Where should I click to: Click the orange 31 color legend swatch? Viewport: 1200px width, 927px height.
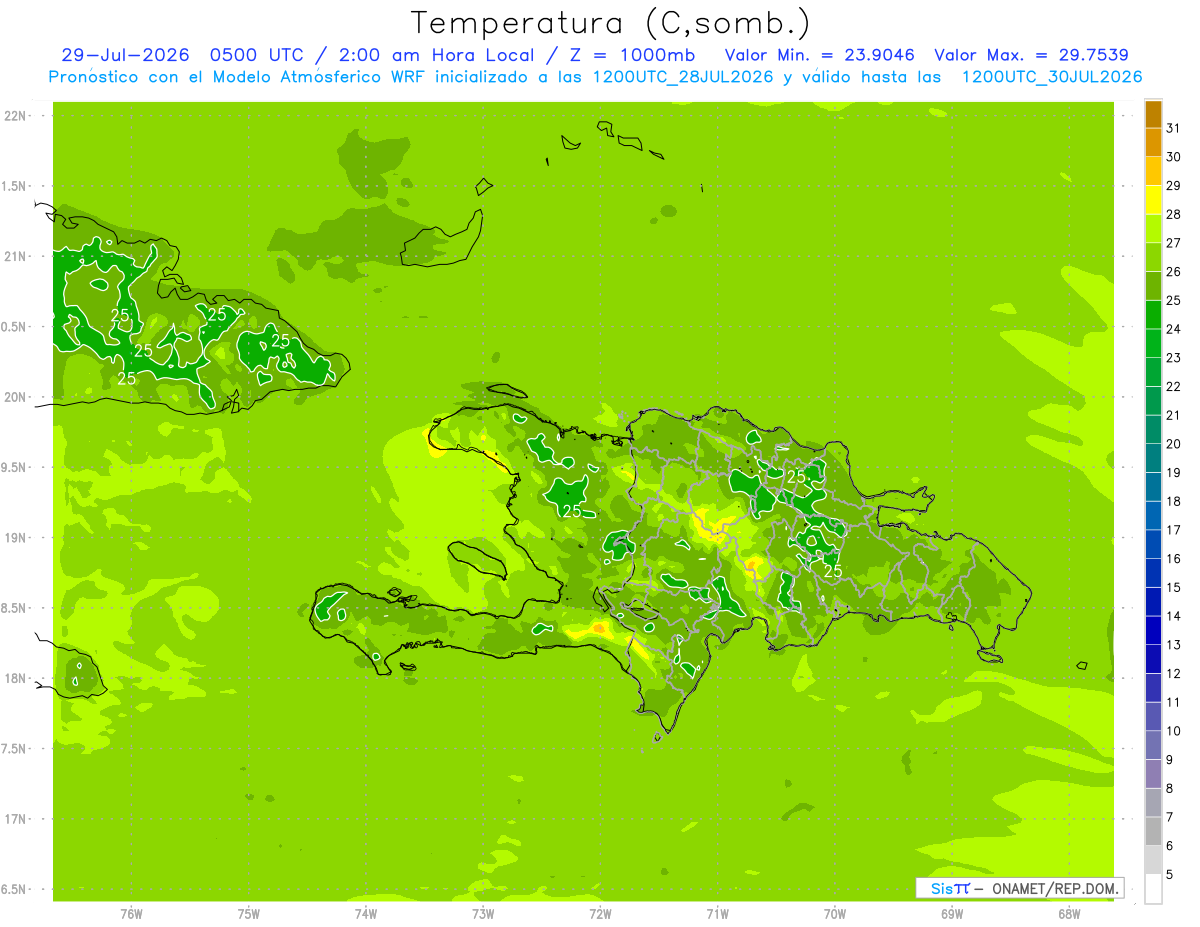[x=1153, y=114]
